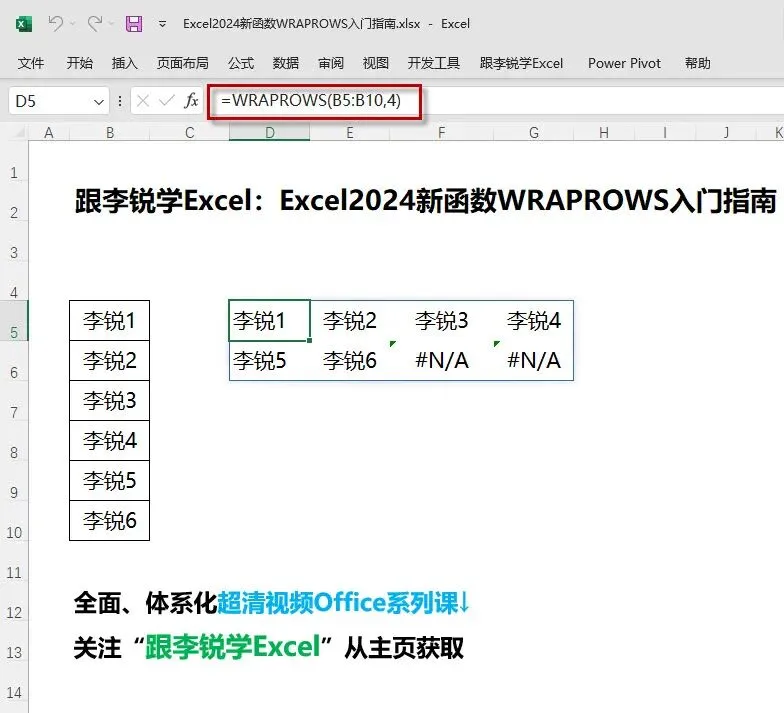Image resolution: width=784 pixels, height=713 pixels.
Task: Select cell E5 containing 李锐2
Action: [350, 320]
